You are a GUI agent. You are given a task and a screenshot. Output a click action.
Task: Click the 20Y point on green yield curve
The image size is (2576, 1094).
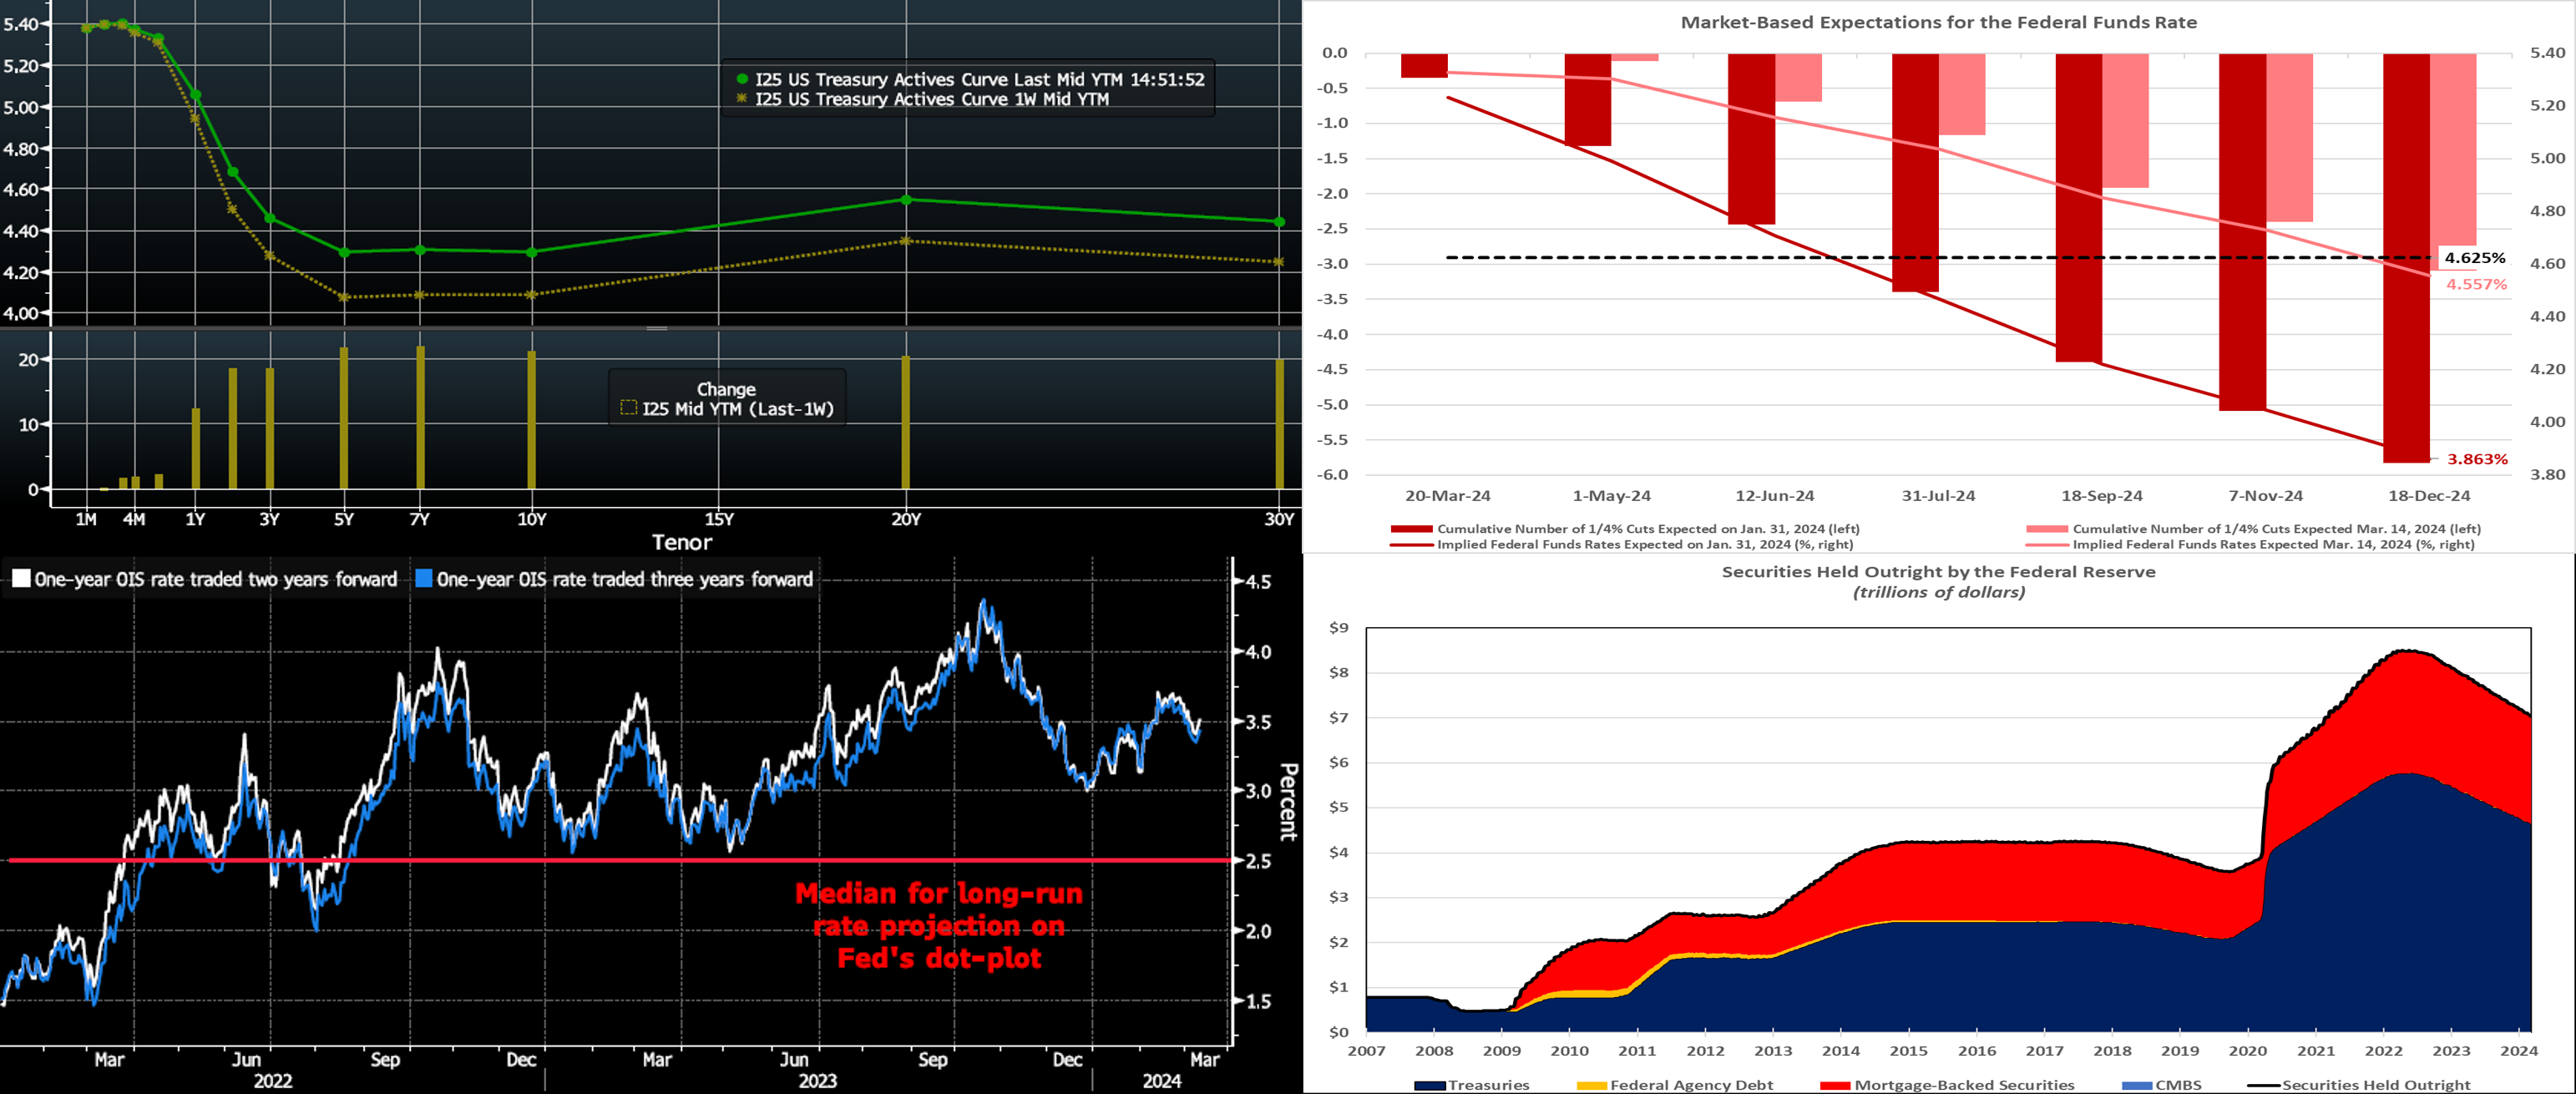tap(906, 200)
